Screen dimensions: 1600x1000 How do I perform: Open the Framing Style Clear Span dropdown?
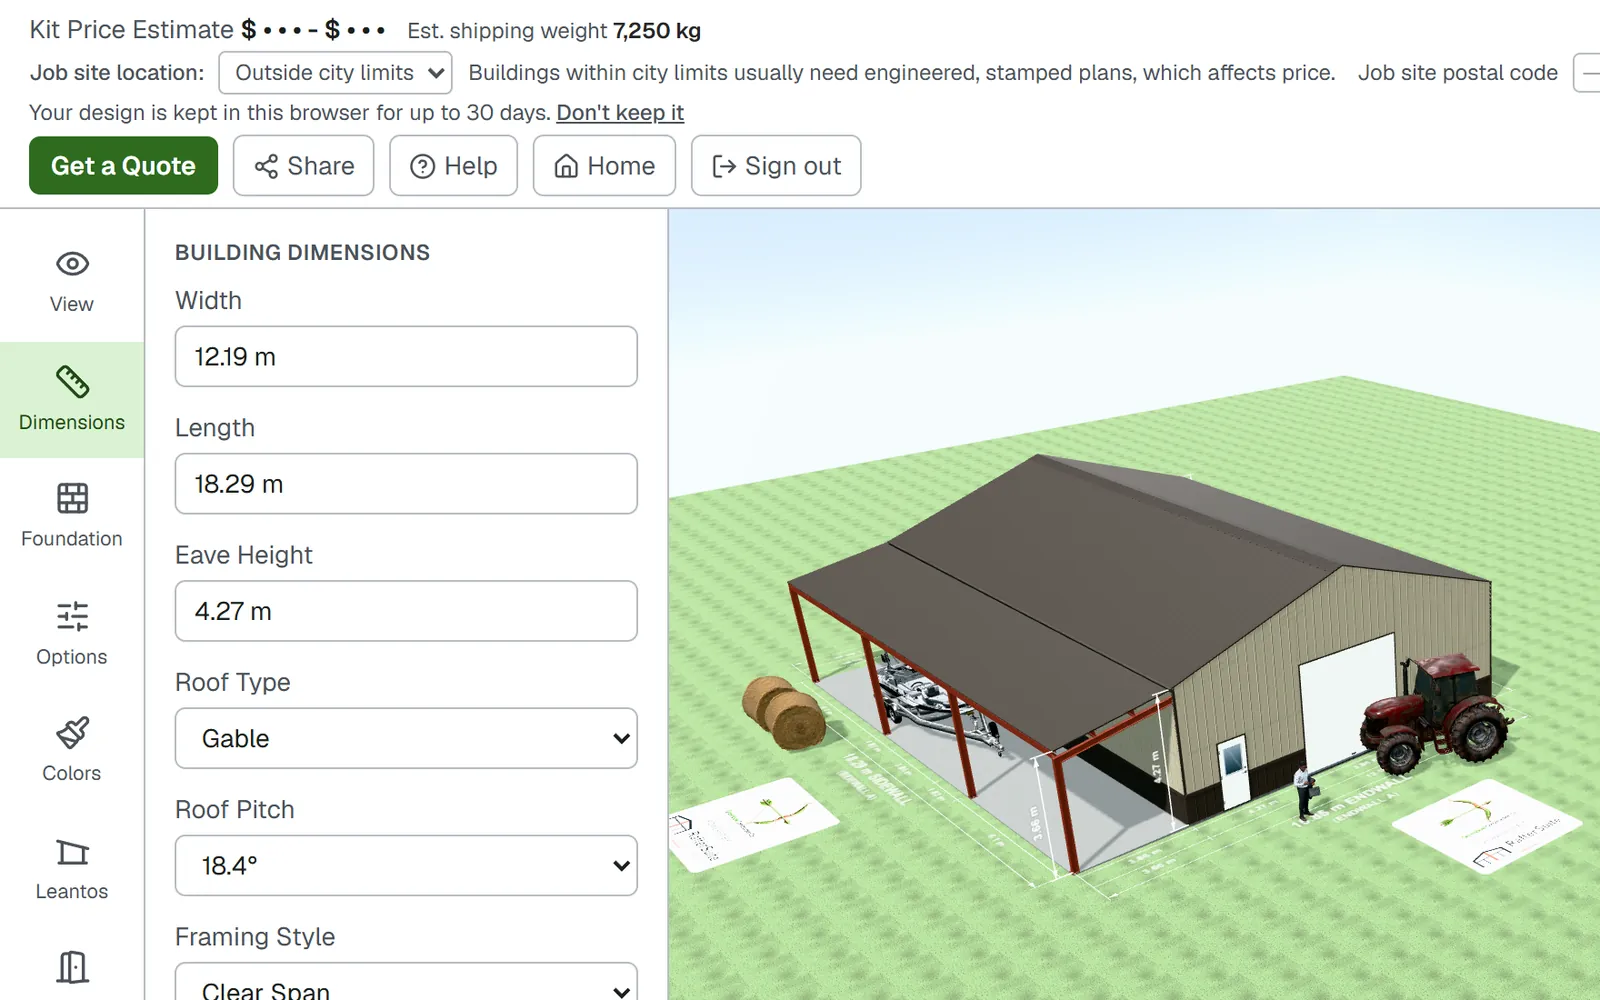point(406,982)
